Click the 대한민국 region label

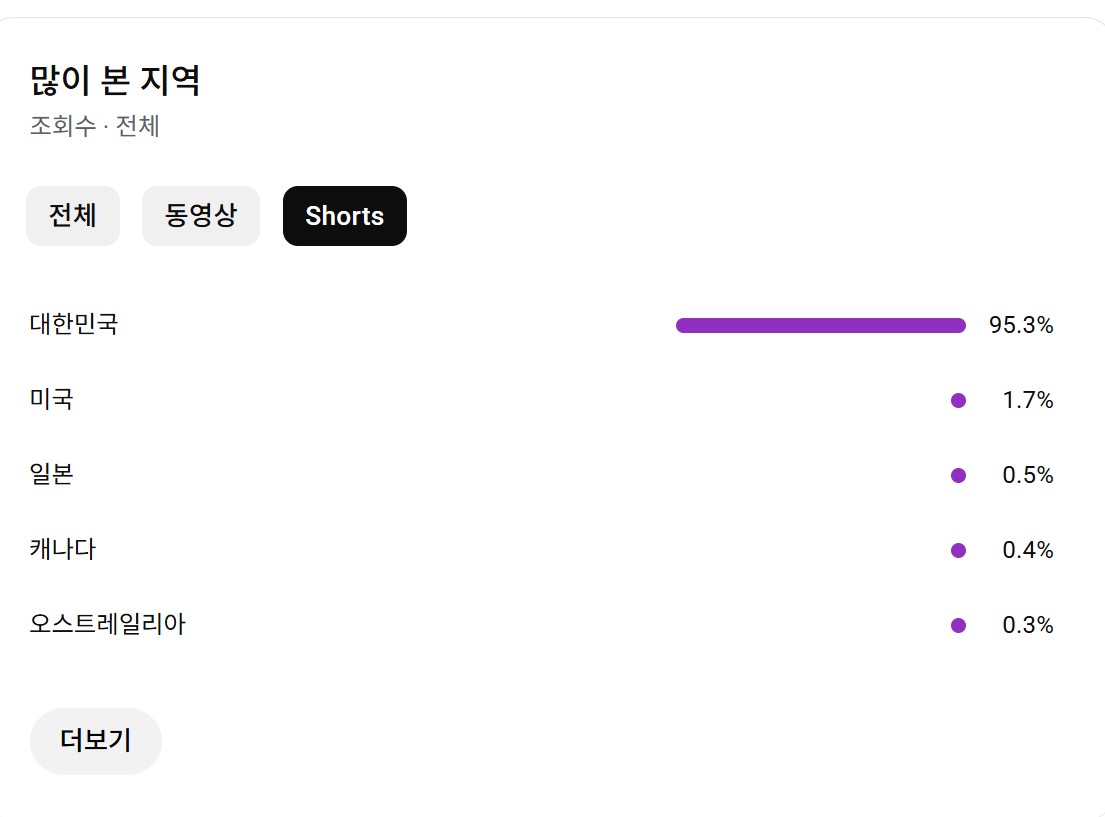pos(74,325)
